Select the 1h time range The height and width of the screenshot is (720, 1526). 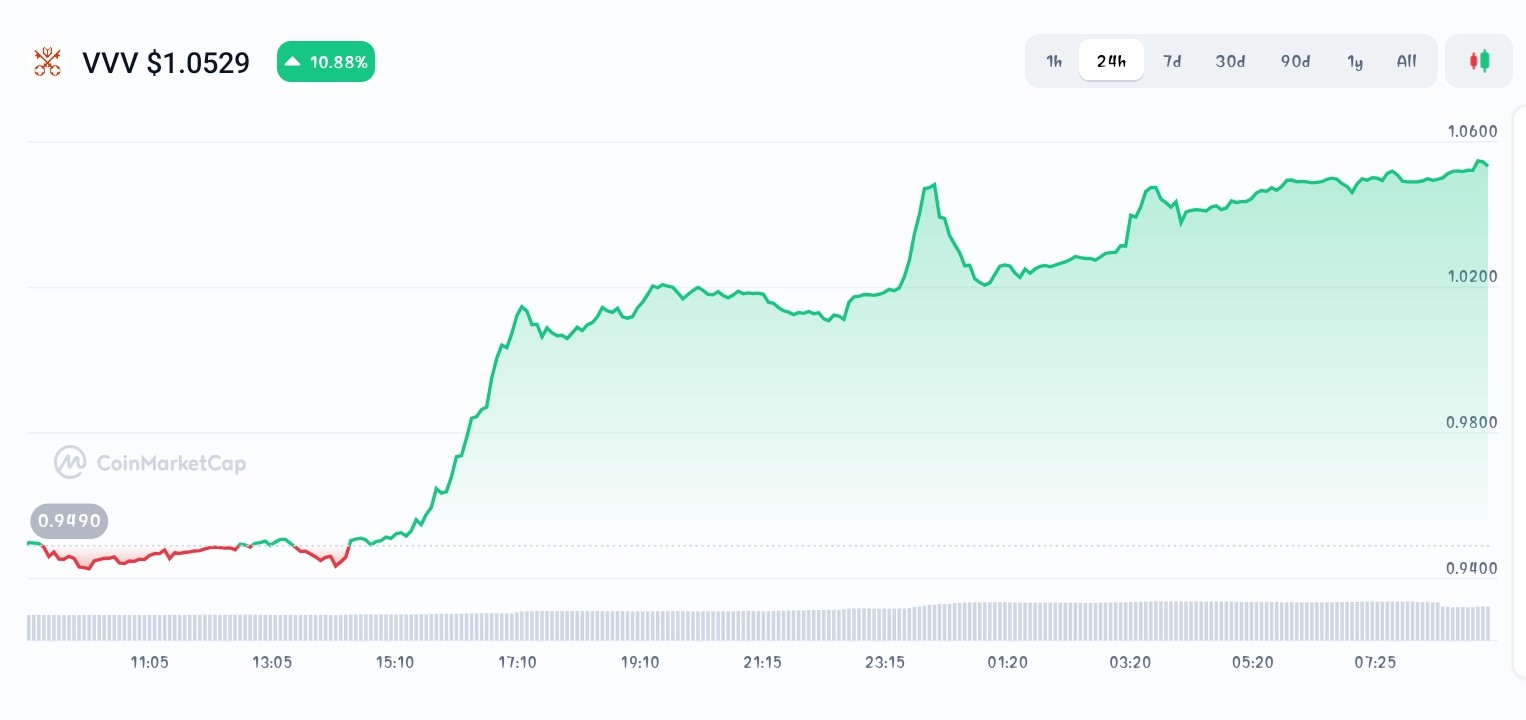pos(1054,61)
